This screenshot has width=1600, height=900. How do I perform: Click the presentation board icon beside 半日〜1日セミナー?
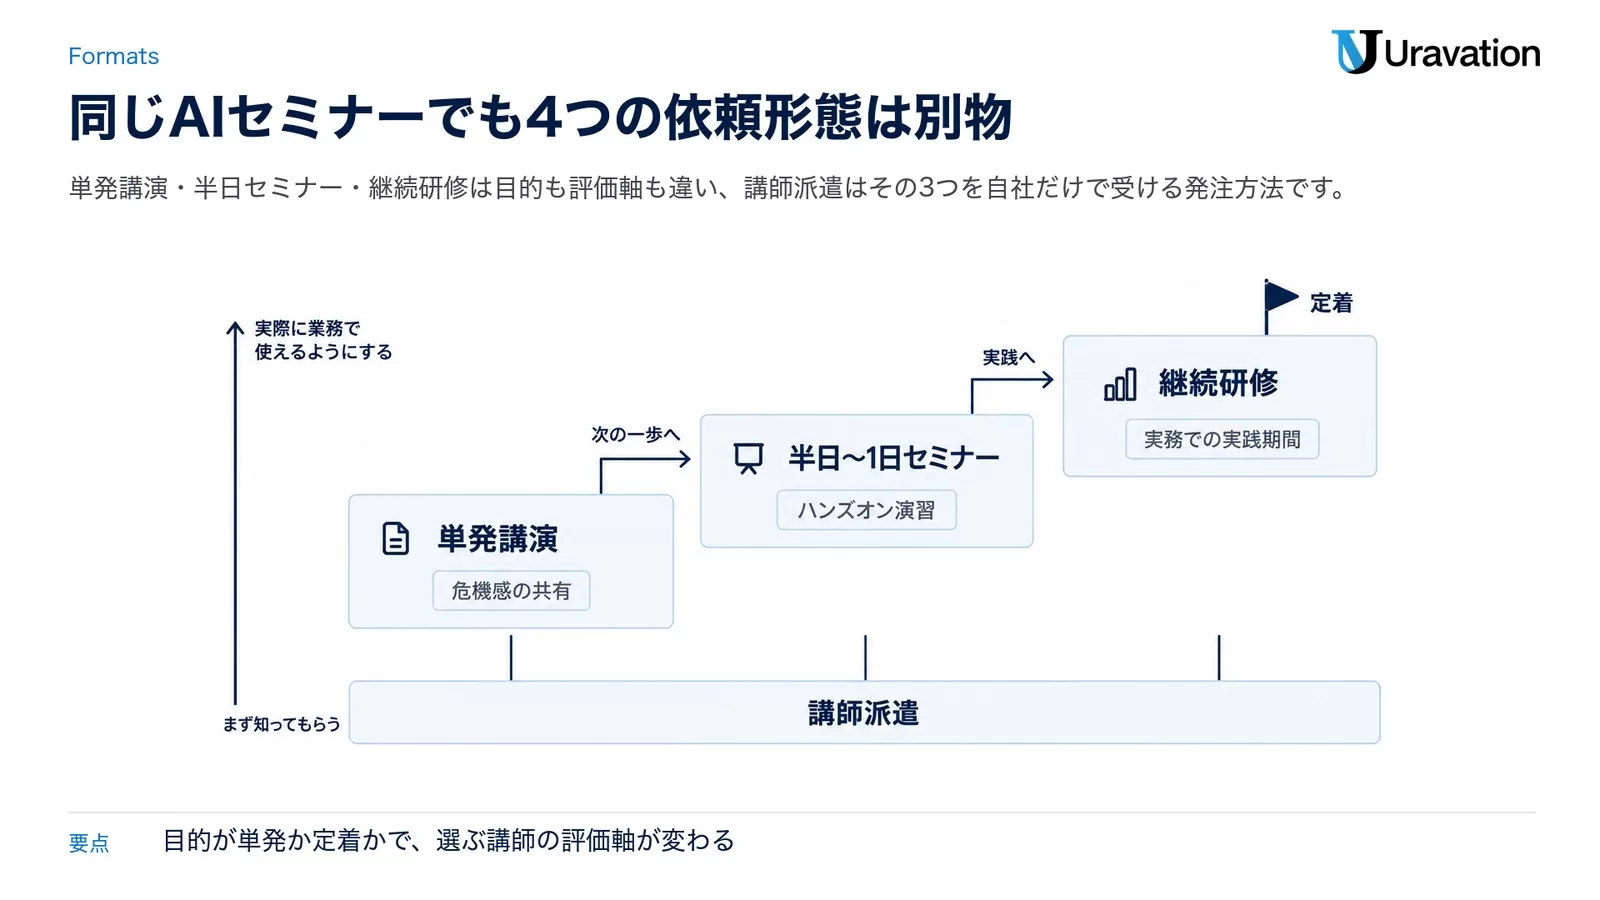[x=748, y=458]
